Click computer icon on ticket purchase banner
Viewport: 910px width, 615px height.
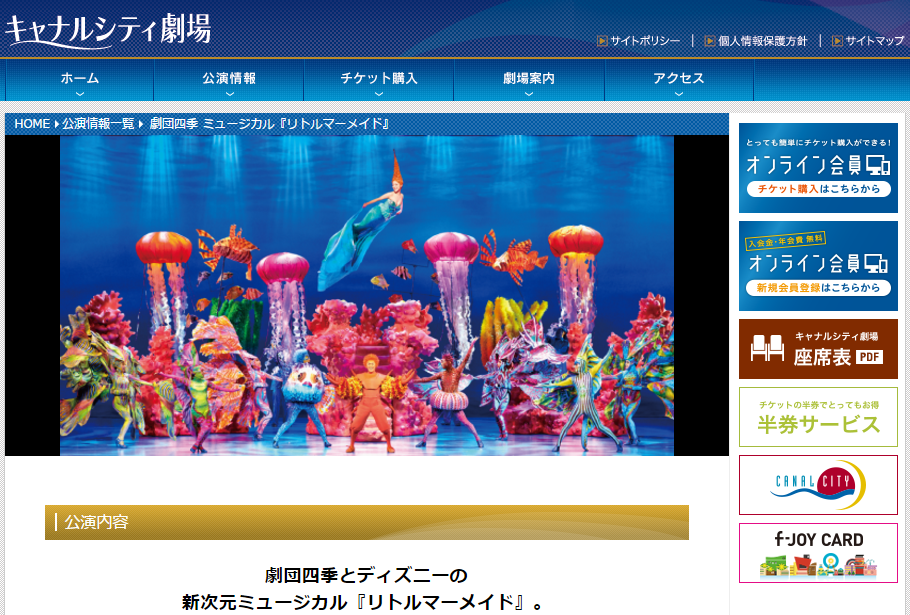point(878,165)
